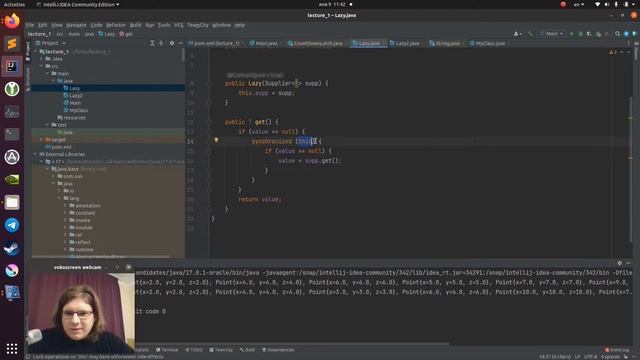
Task: Switch to the Lazy2.java editor tab
Action: (x=407, y=43)
